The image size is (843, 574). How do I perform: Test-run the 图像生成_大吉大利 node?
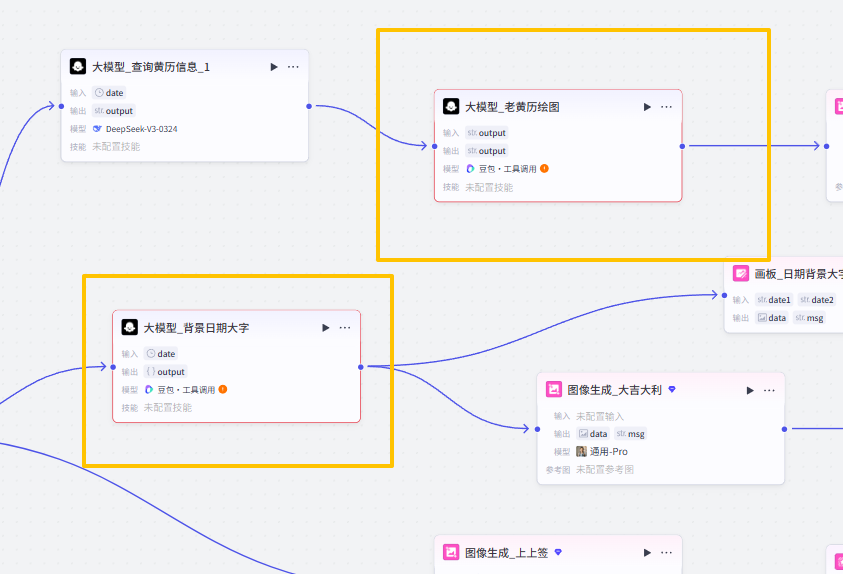pyautogui.click(x=750, y=390)
